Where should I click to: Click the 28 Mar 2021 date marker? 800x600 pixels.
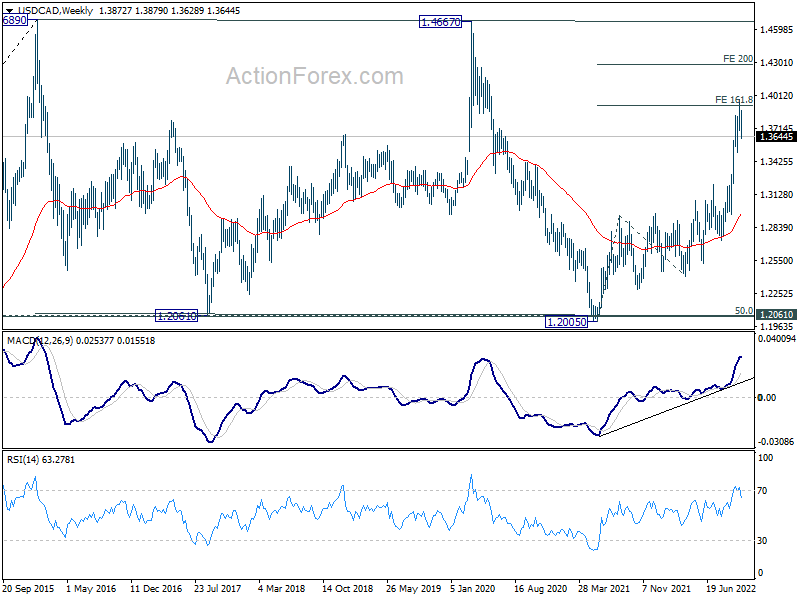(x=604, y=588)
